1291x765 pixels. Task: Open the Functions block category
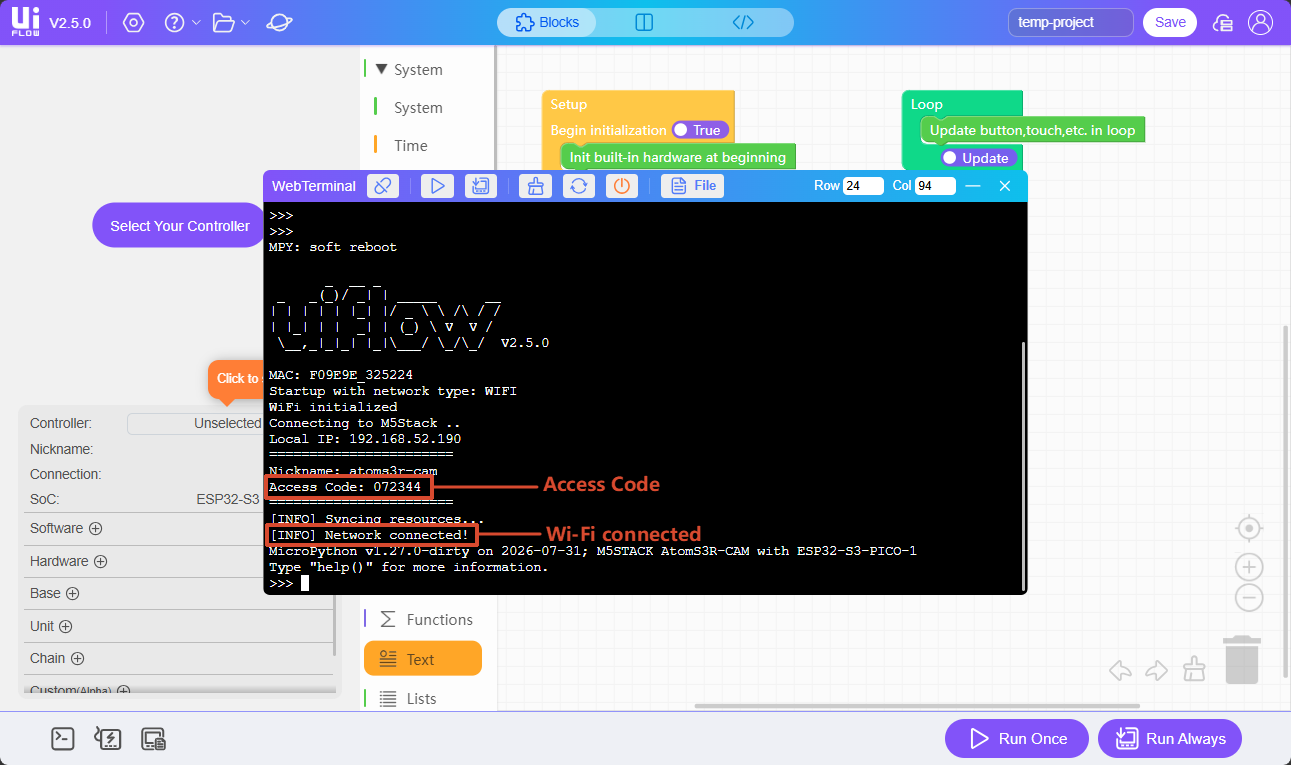440,620
